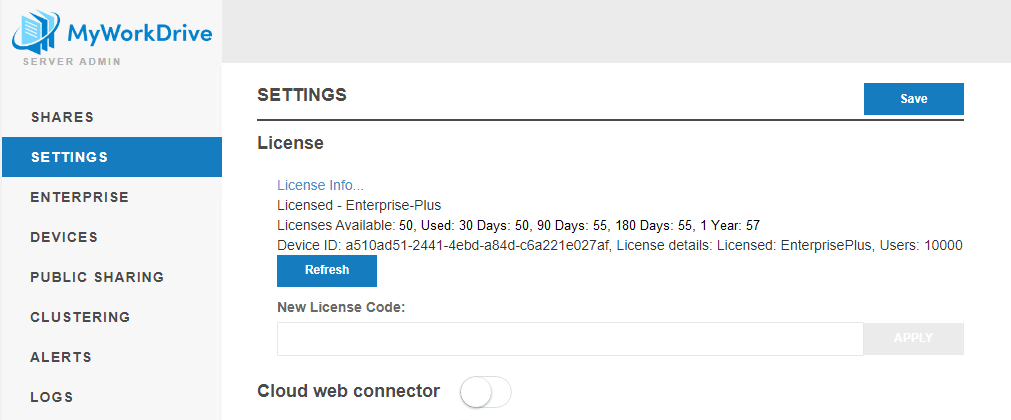The width and height of the screenshot is (1011, 420).
Task: Open the Devices menu item
Action: pyautogui.click(x=64, y=237)
